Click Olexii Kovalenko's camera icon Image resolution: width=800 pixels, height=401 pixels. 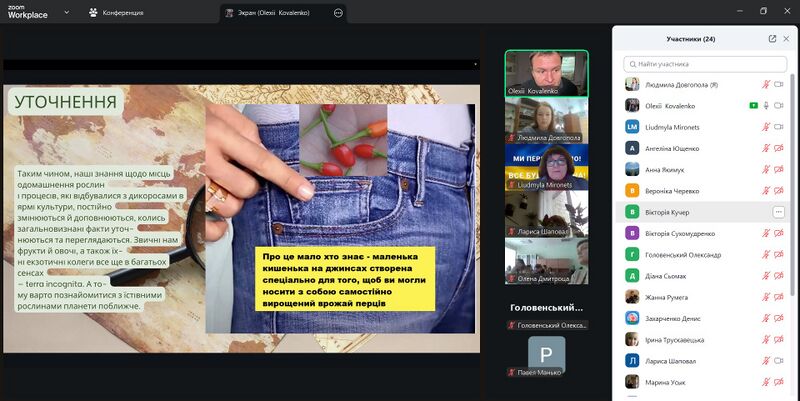pyautogui.click(x=779, y=106)
